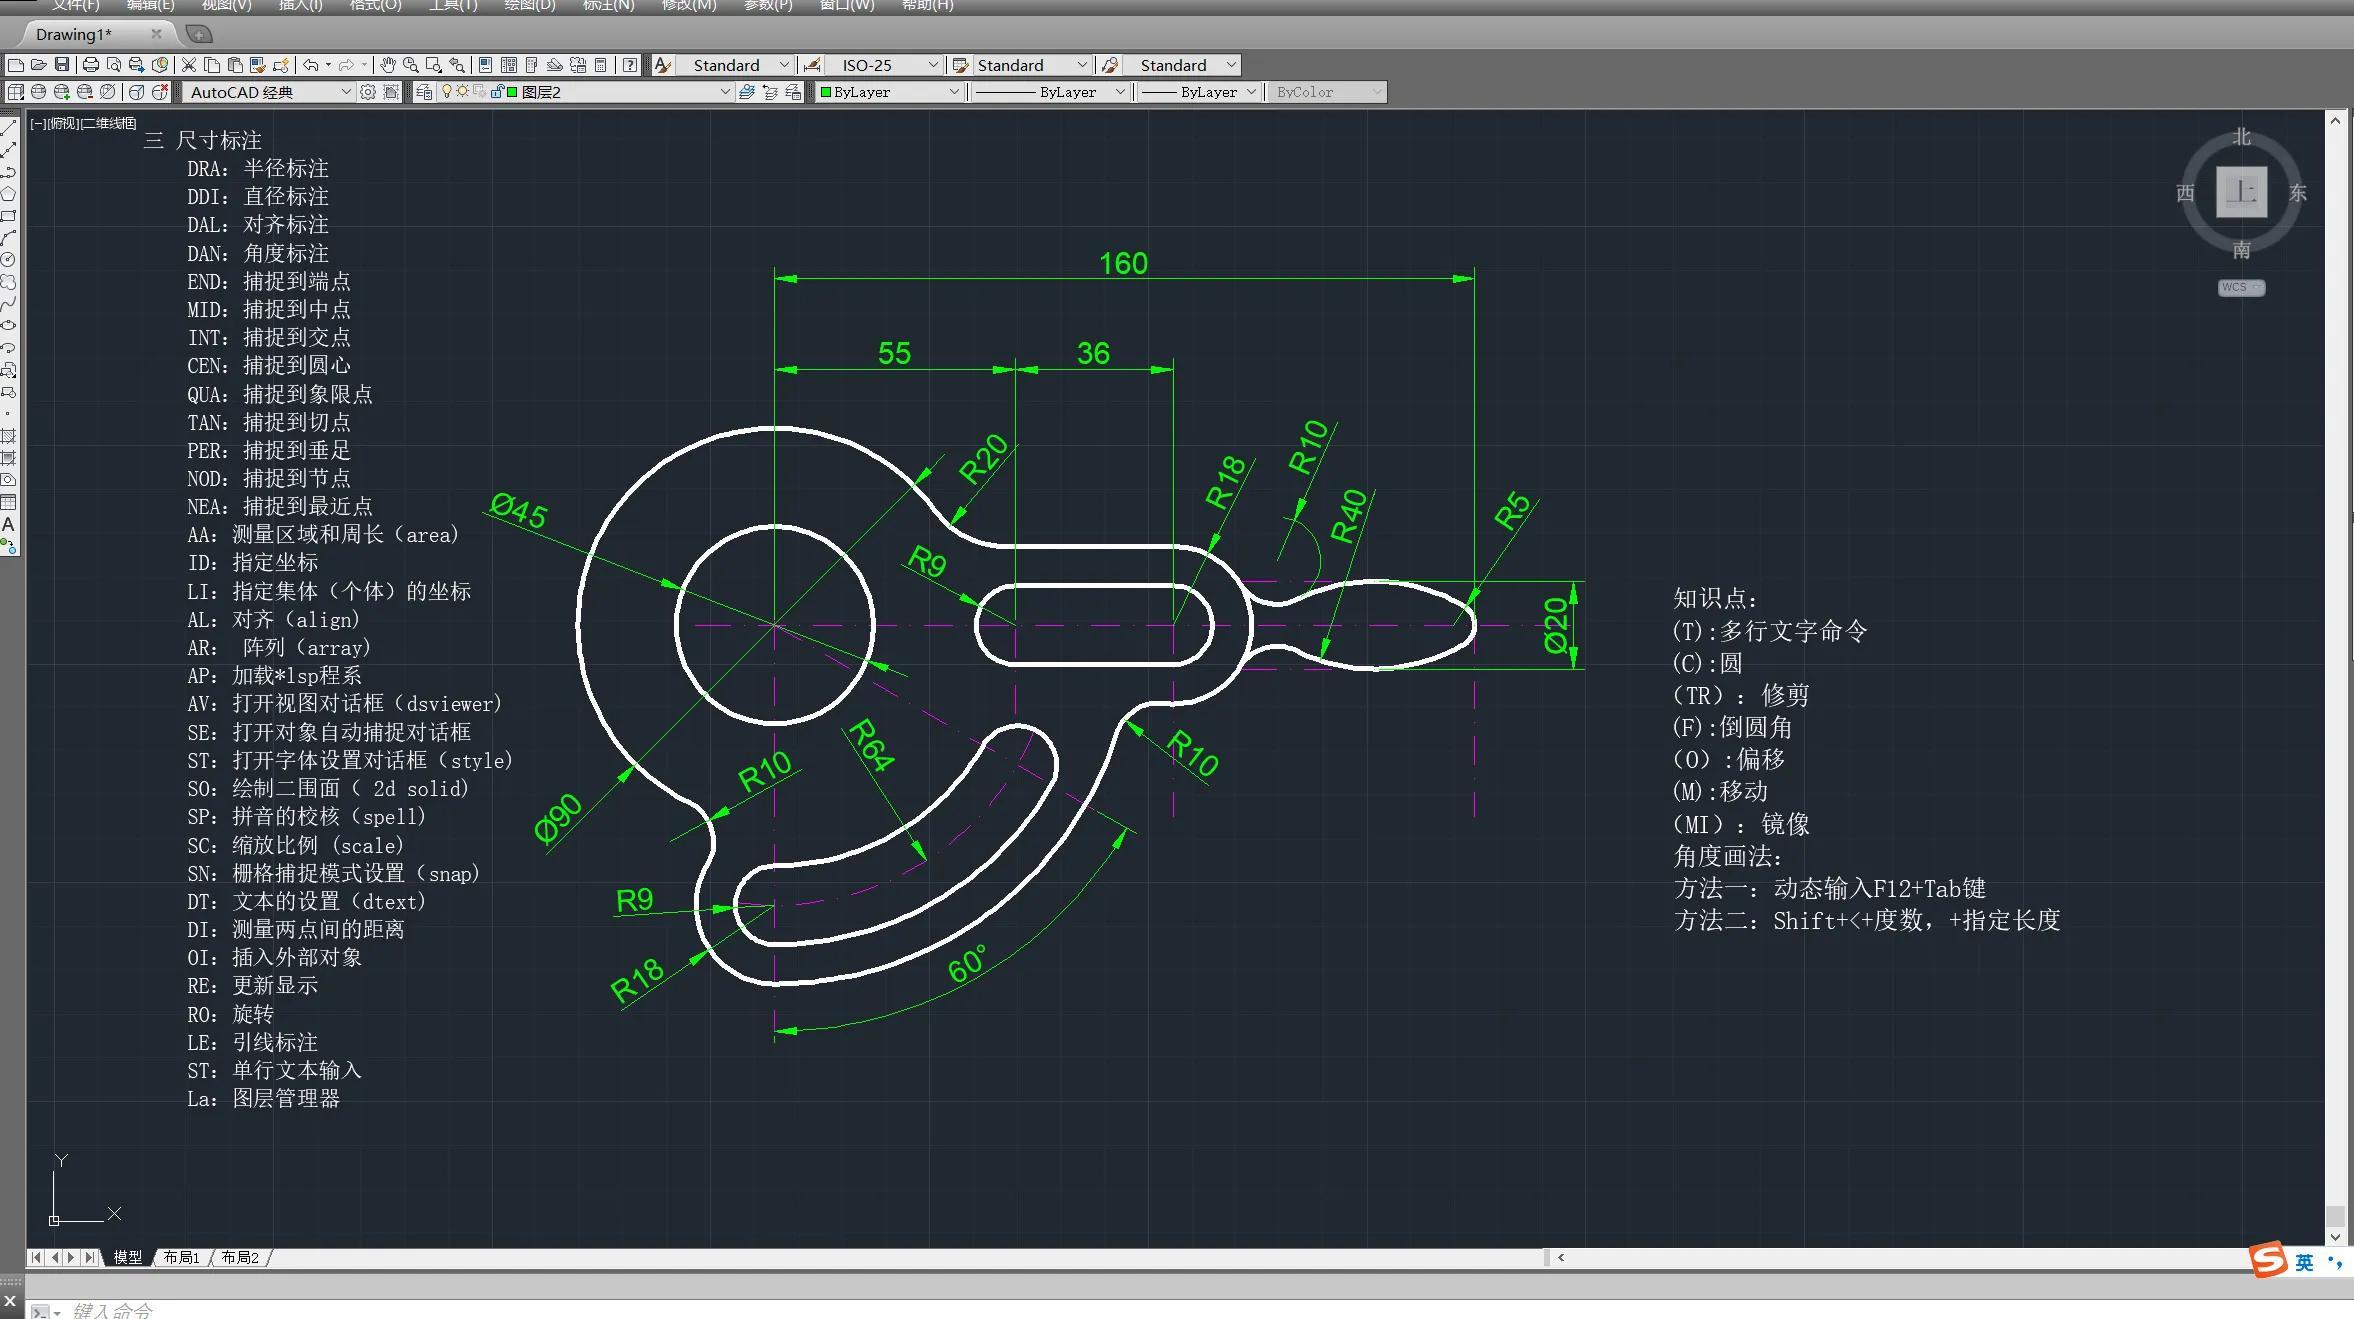Click the Cut scissors icon
The height and width of the screenshot is (1319, 2354).
(x=188, y=65)
